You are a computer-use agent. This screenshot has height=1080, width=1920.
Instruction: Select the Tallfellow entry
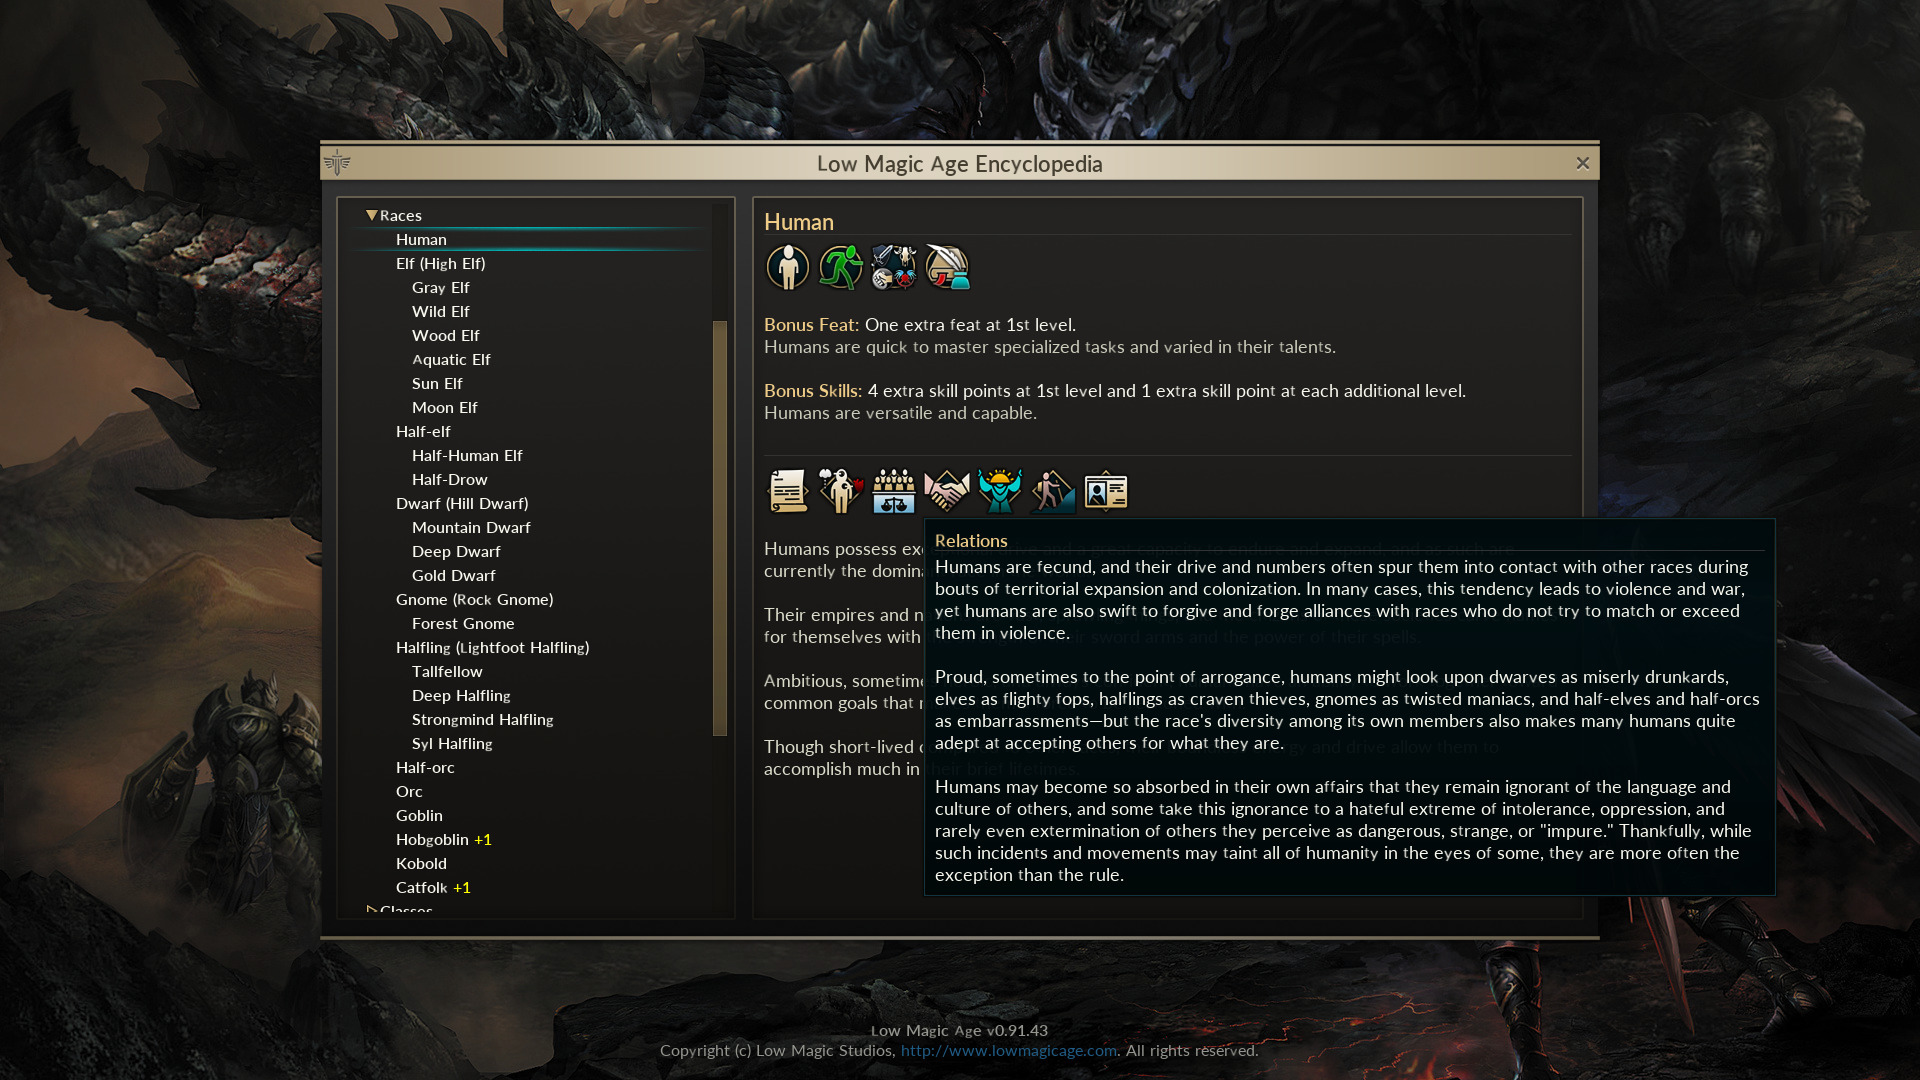pos(447,671)
